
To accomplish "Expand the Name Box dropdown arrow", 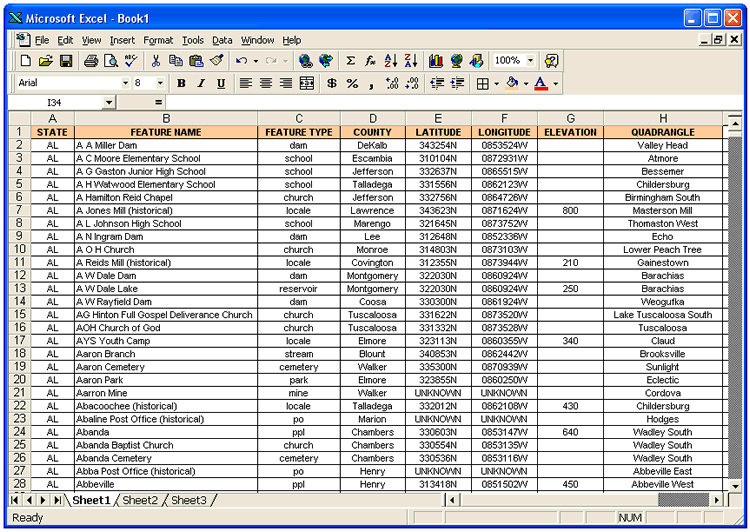I will pyautogui.click(x=109, y=102).
